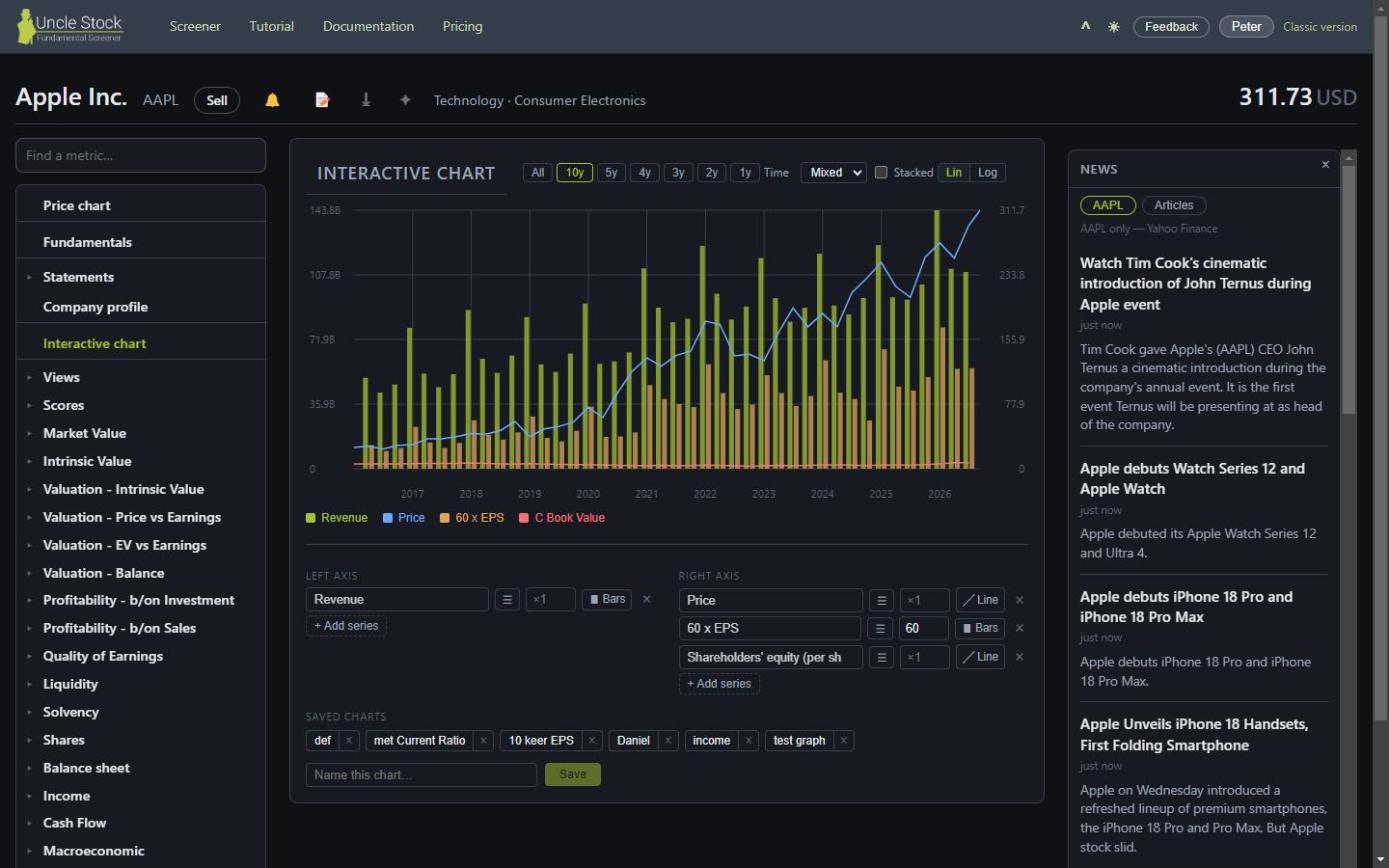Open the Peter user menu

point(1246,27)
